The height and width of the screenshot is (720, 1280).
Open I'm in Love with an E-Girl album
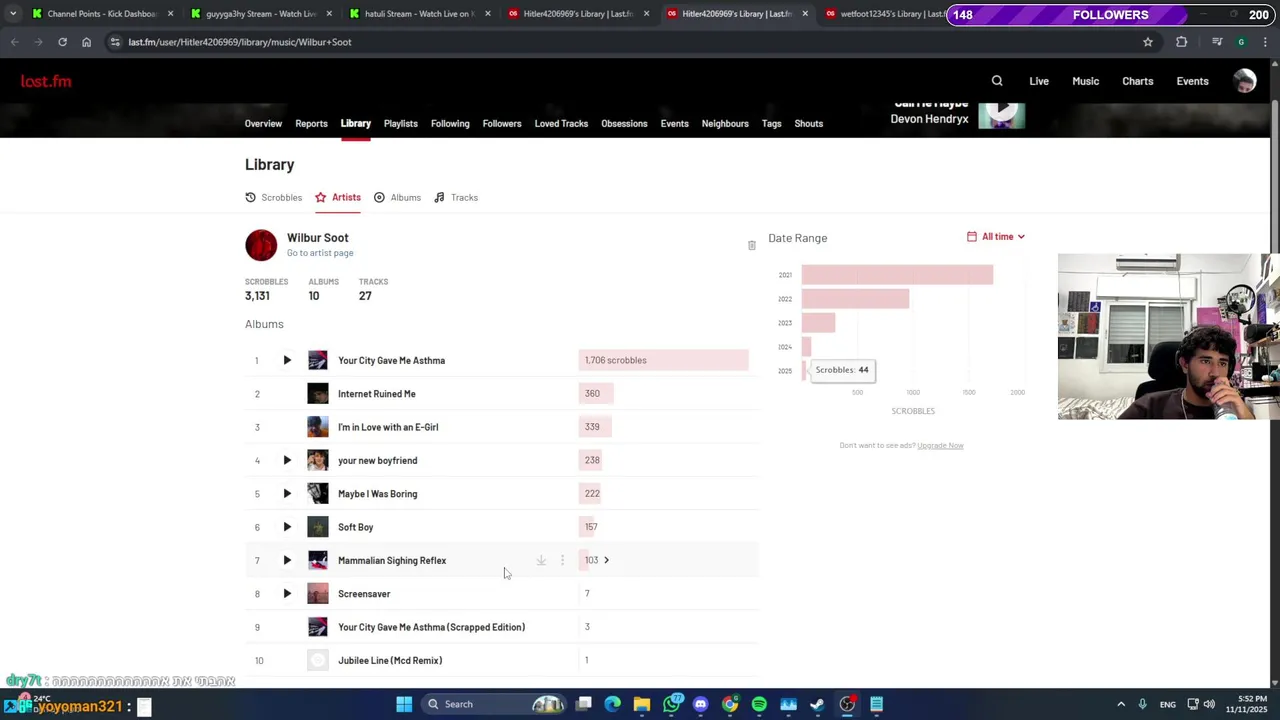388,427
